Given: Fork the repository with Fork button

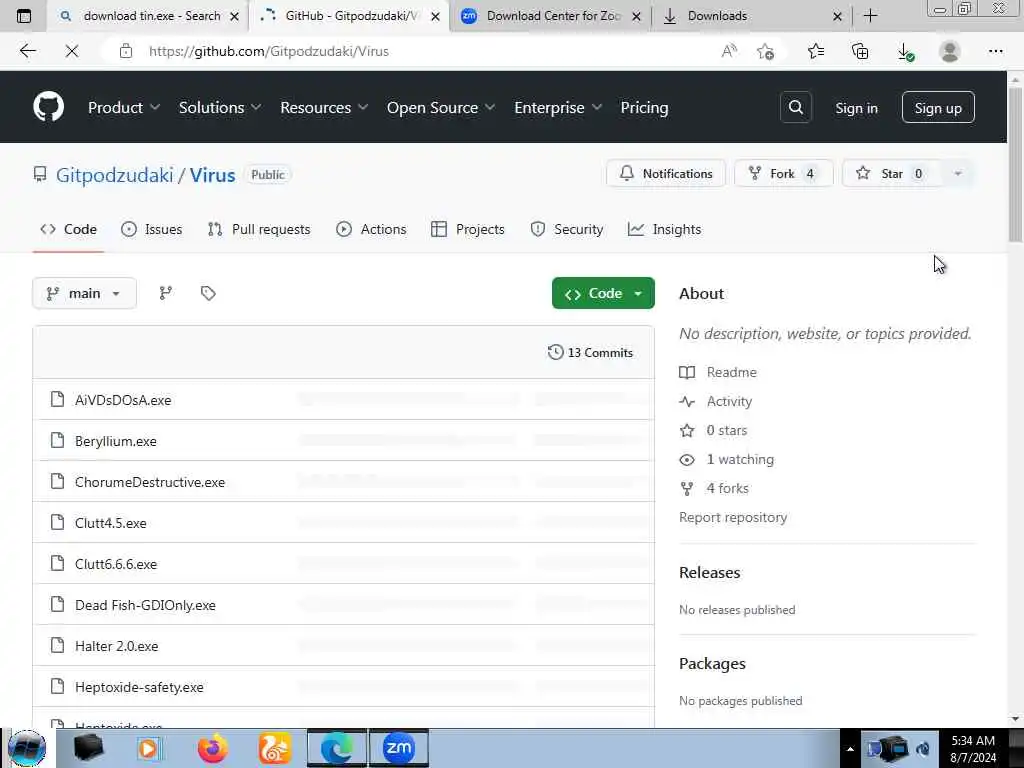Looking at the screenshot, I should coord(784,174).
